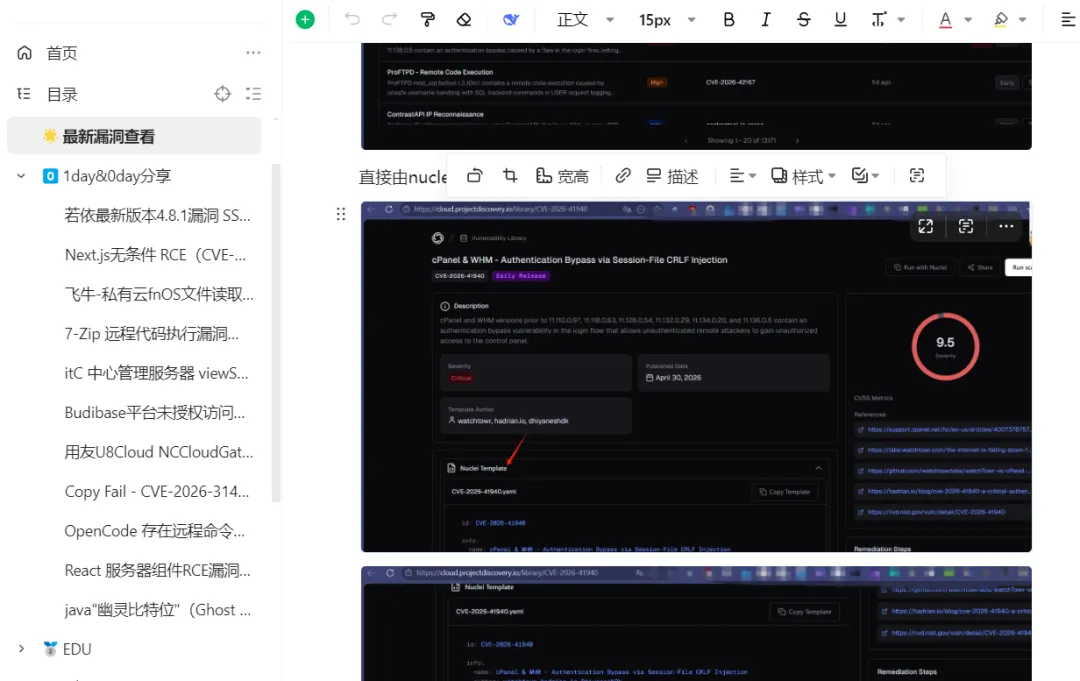Activate the format painter tool

[x=427, y=19]
